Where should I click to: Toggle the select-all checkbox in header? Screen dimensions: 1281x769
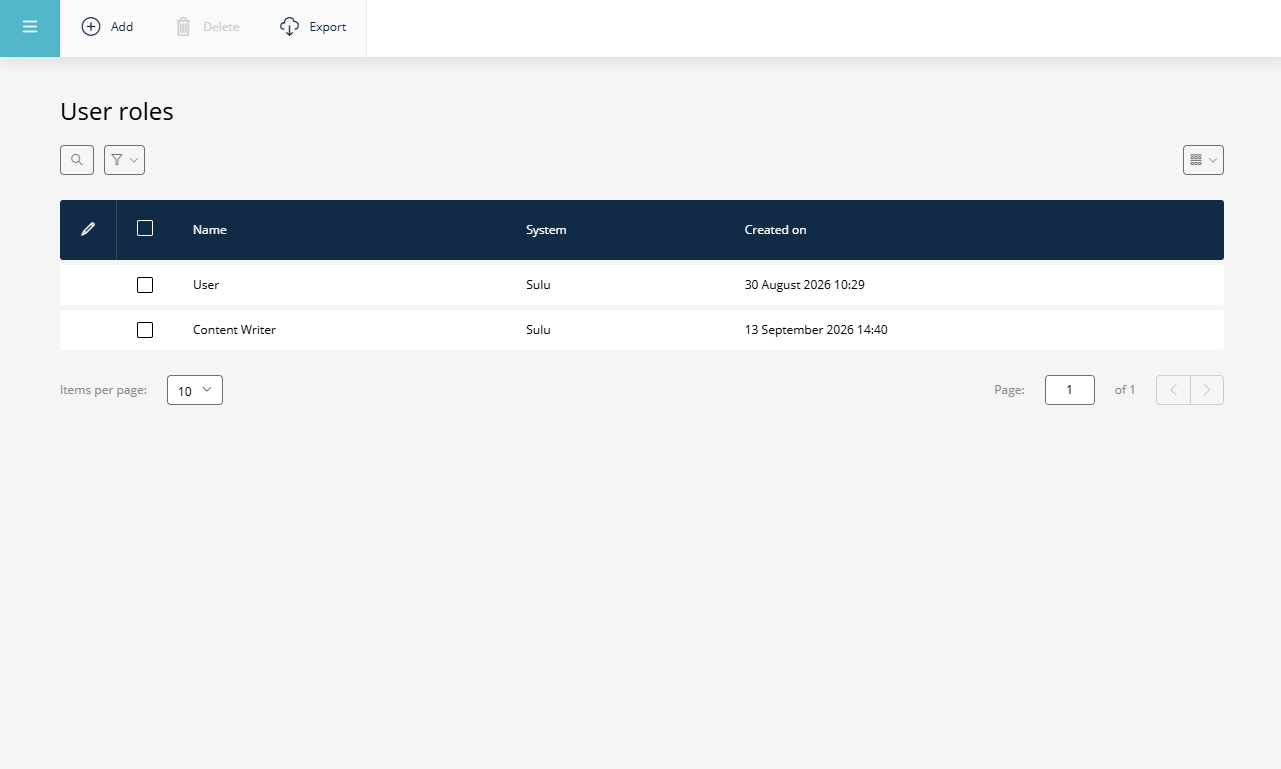[x=145, y=228]
